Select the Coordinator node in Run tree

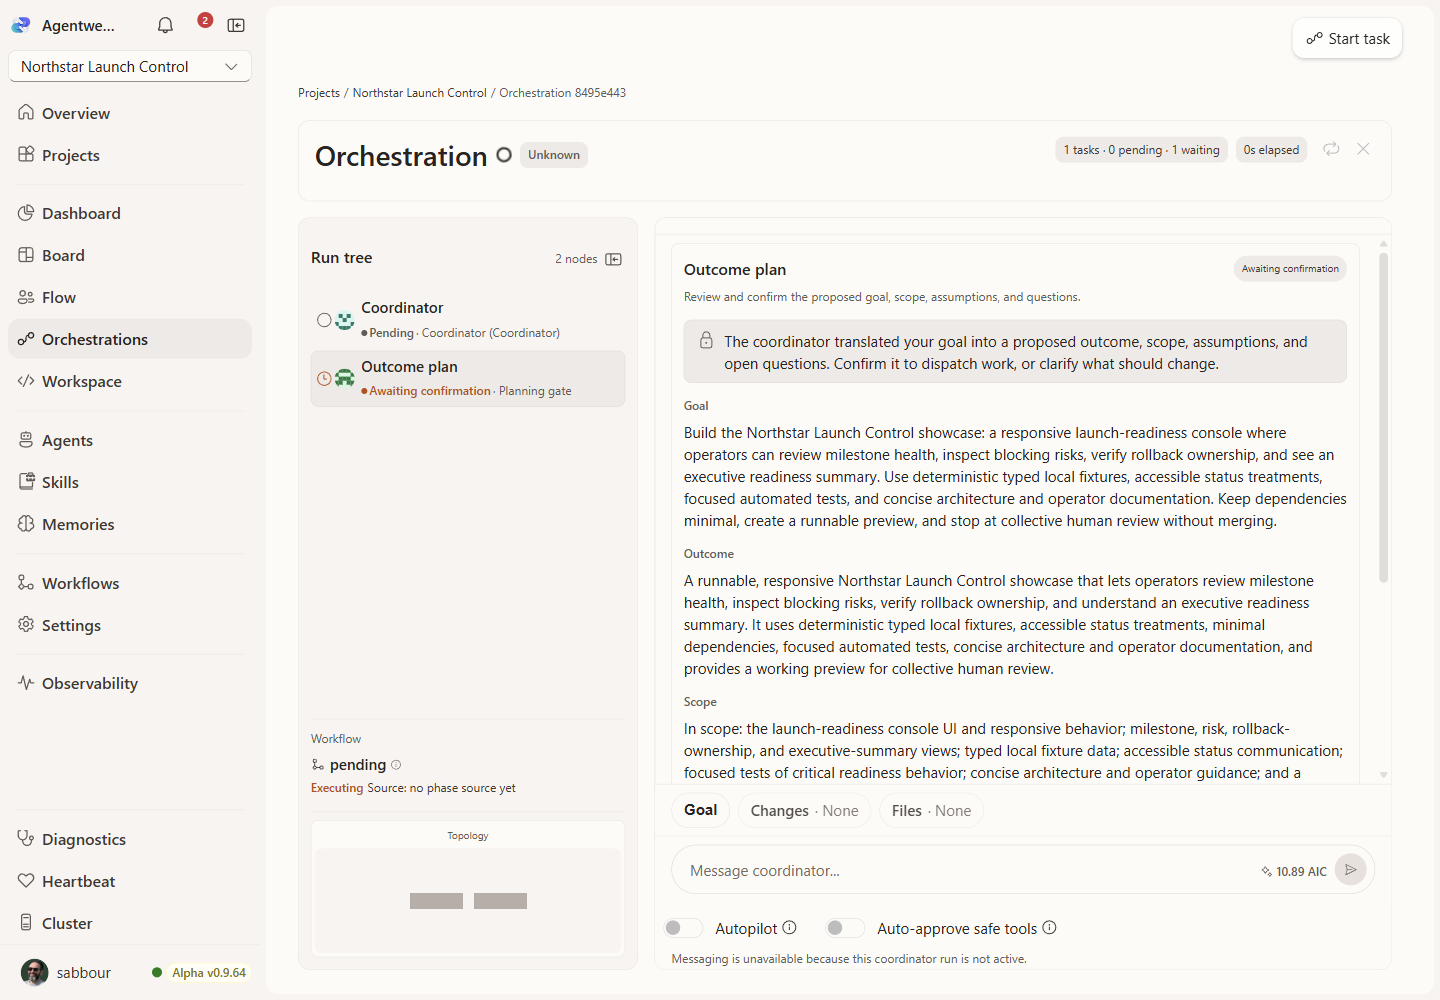tap(468, 320)
